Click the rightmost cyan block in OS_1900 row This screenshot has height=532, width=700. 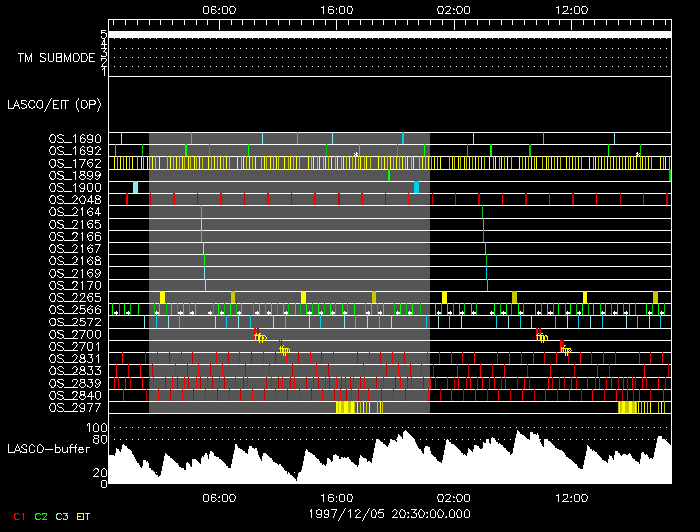coord(417,187)
